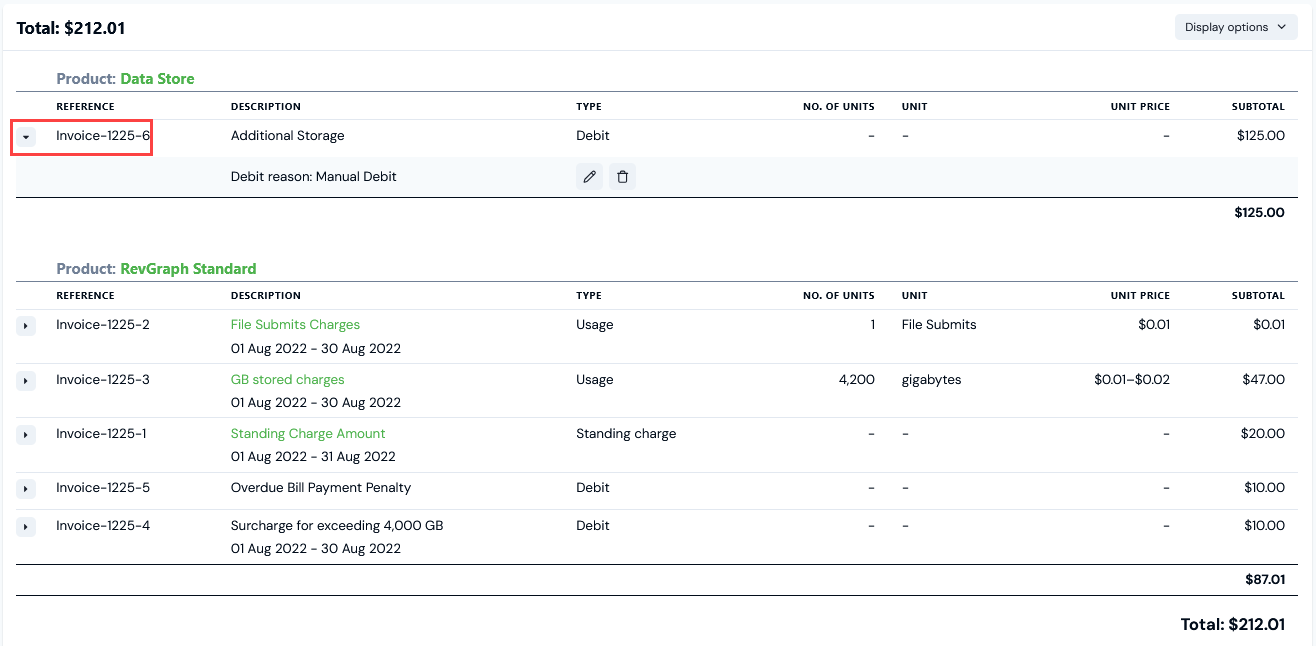Expand the Invoice-1225-3 row
Viewport: 1316px width, 646px height.
tap(26, 381)
